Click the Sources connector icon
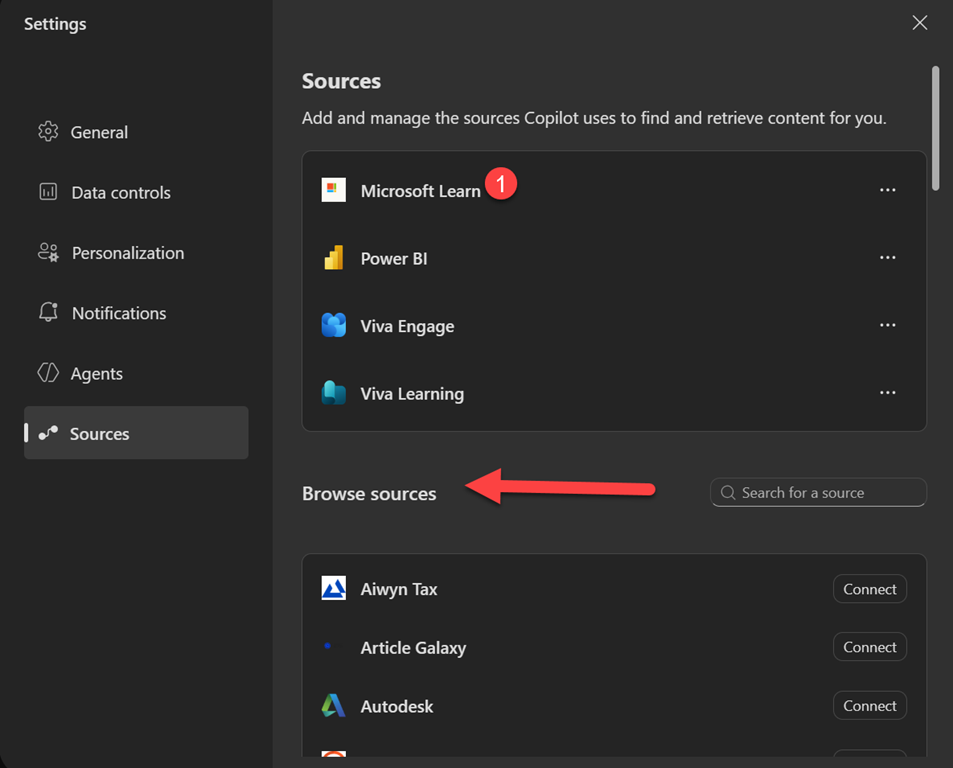Image resolution: width=953 pixels, height=768 pixels. pos(48,433)
